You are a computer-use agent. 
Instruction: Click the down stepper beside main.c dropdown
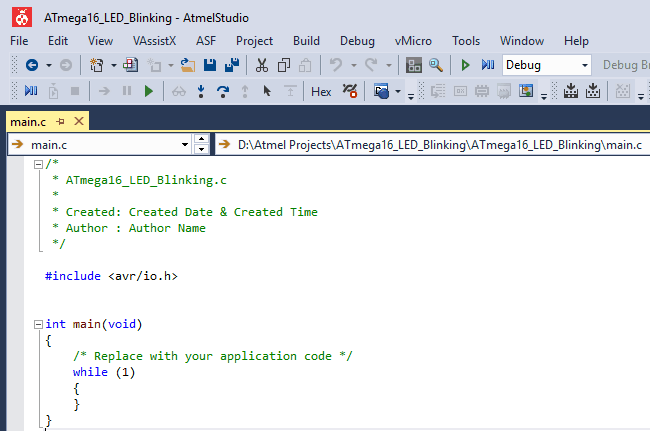201,149
